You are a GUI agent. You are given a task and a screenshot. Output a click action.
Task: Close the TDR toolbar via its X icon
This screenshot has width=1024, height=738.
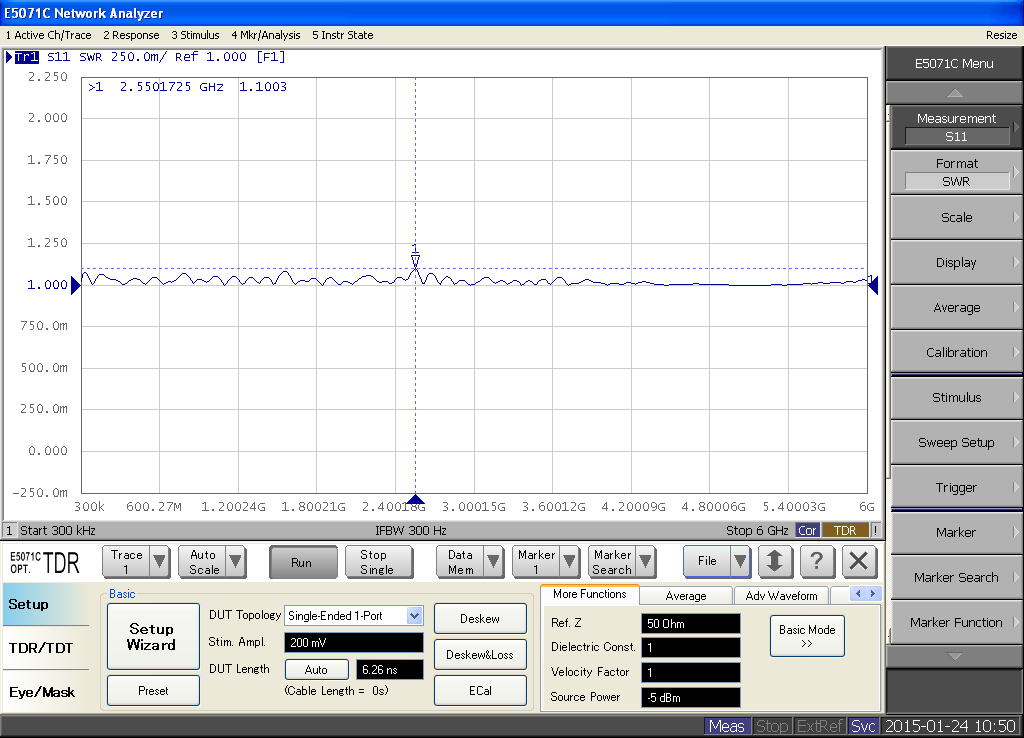pos(858,562)
